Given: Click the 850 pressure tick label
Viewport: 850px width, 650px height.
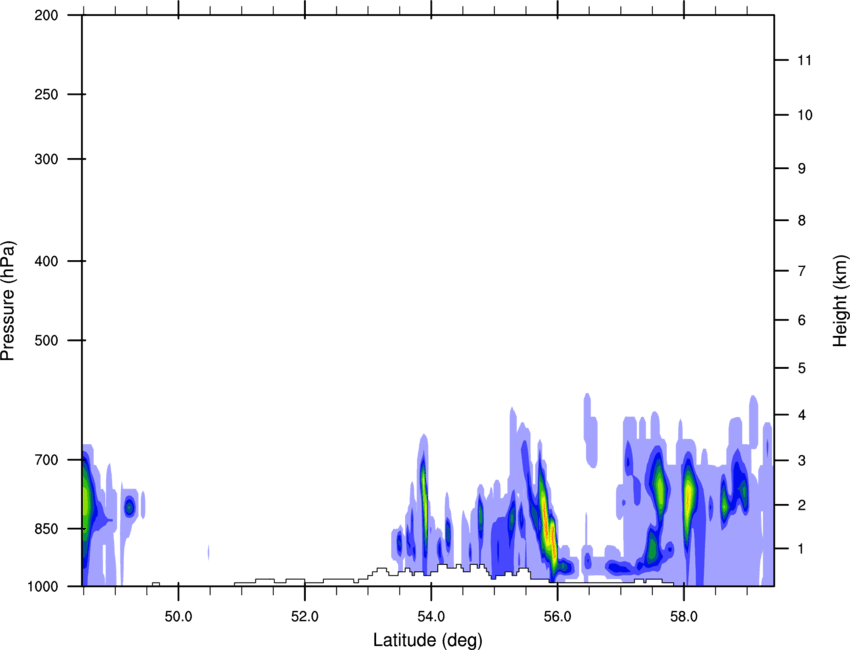Looking at the screenshot, I should coord(46,529).
